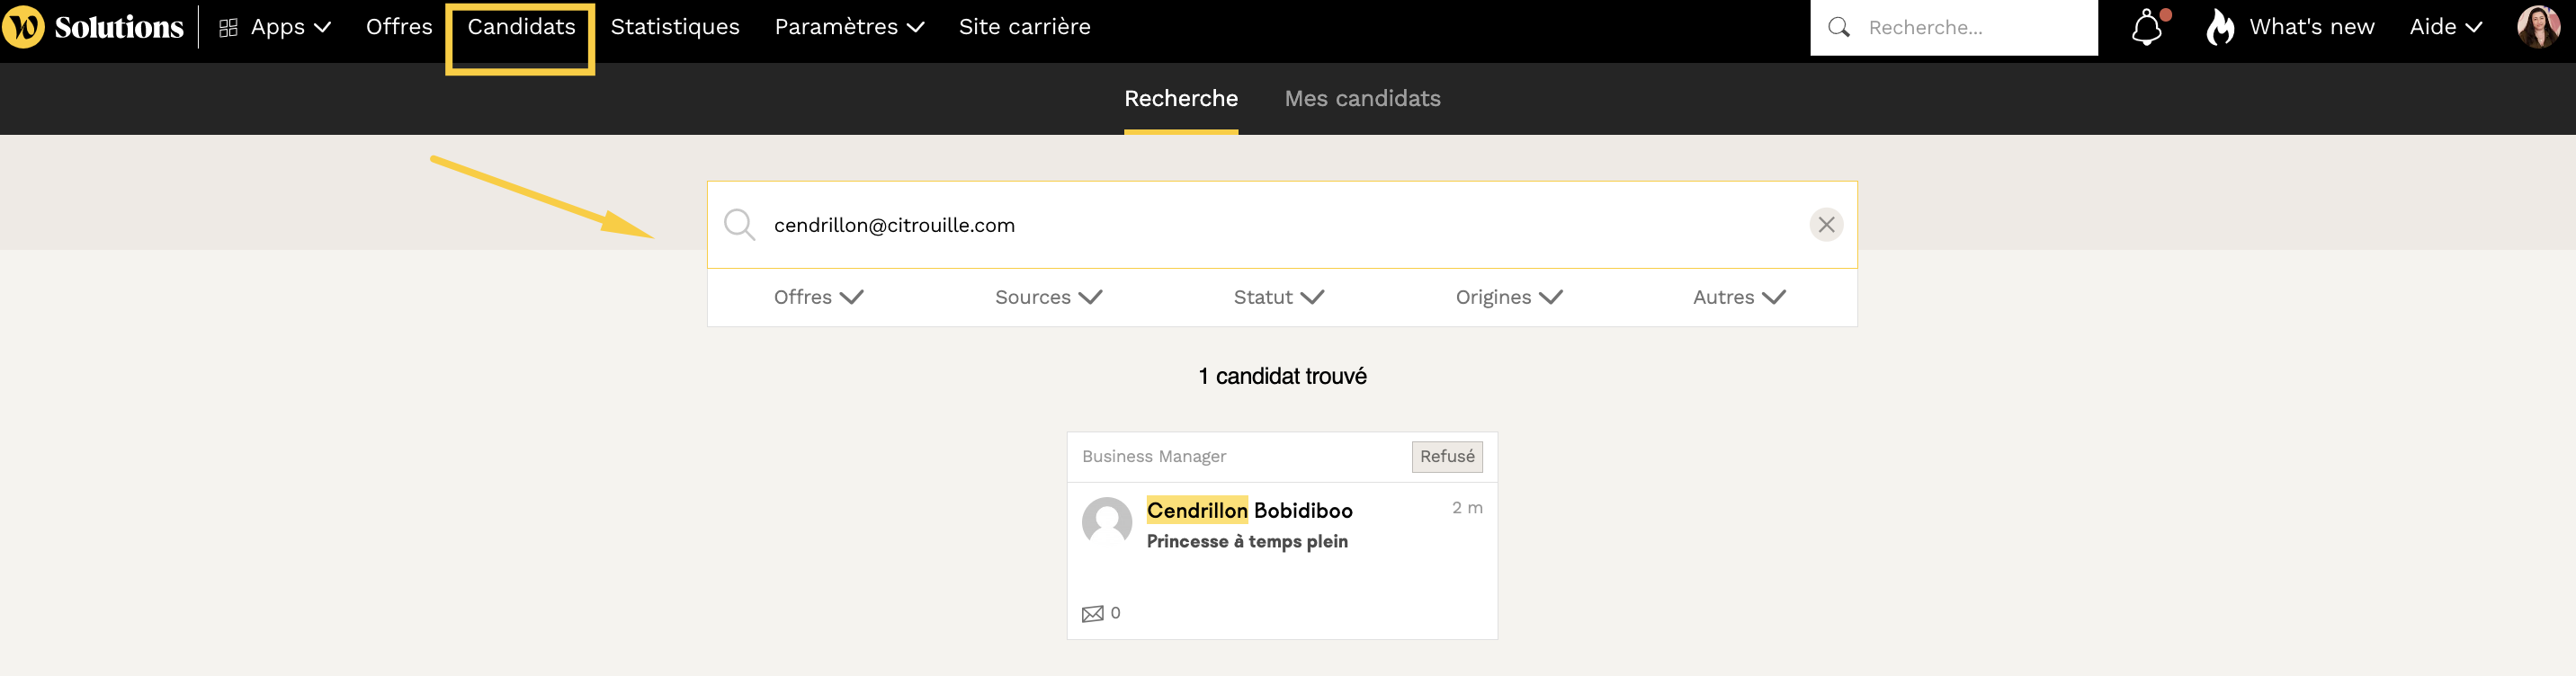The image size is (2576, 676).
Task: Expand the Origines filter dropdown
Action: coord(1508,297)
